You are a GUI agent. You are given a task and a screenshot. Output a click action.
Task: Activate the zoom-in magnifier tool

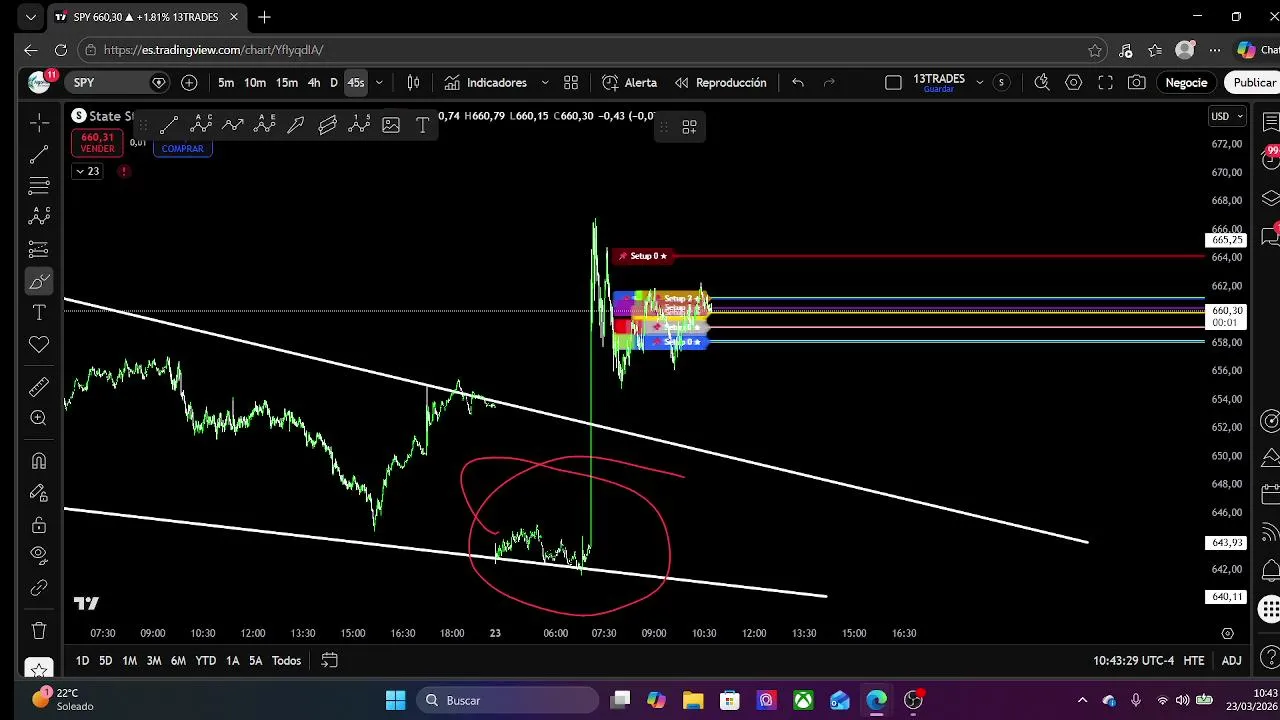click(x=39, y=418)
